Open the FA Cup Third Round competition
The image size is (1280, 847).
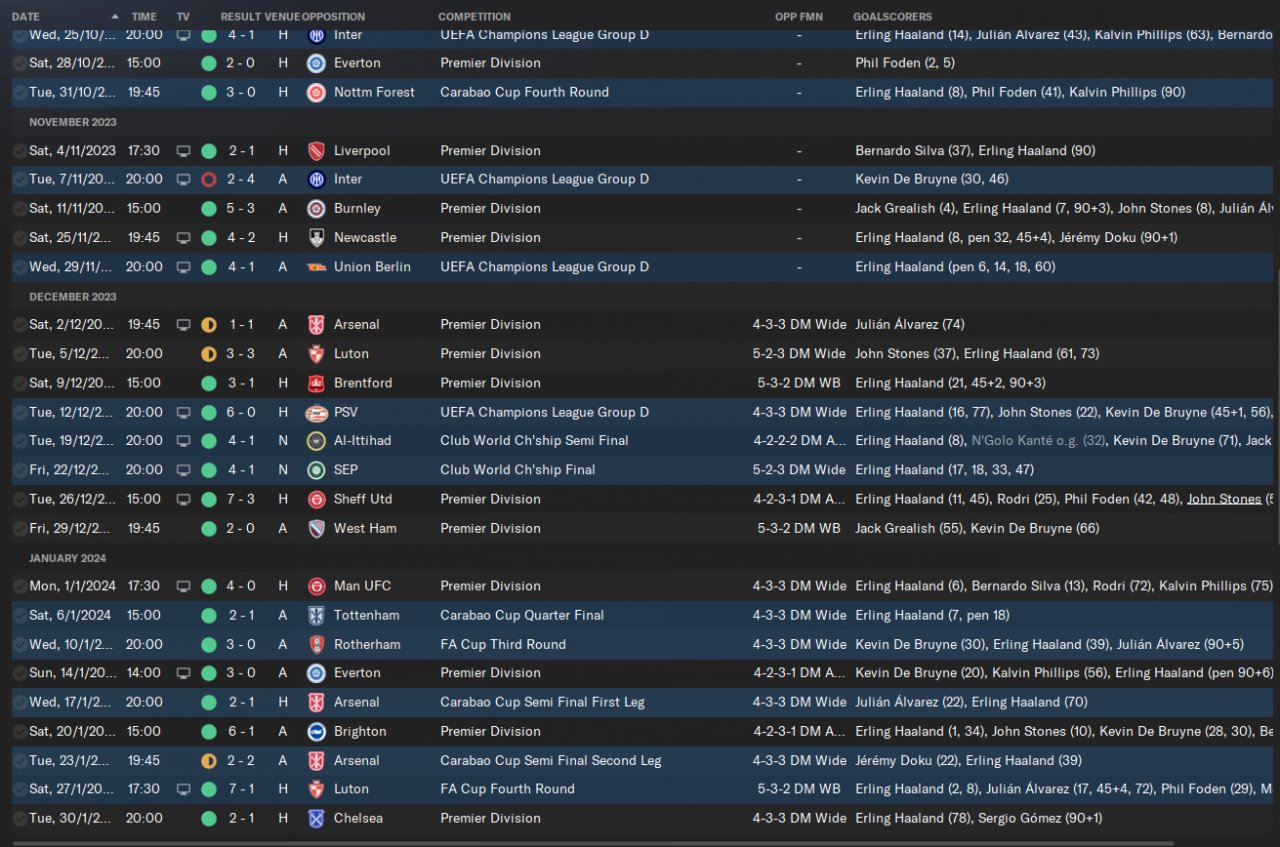(503, 644)
